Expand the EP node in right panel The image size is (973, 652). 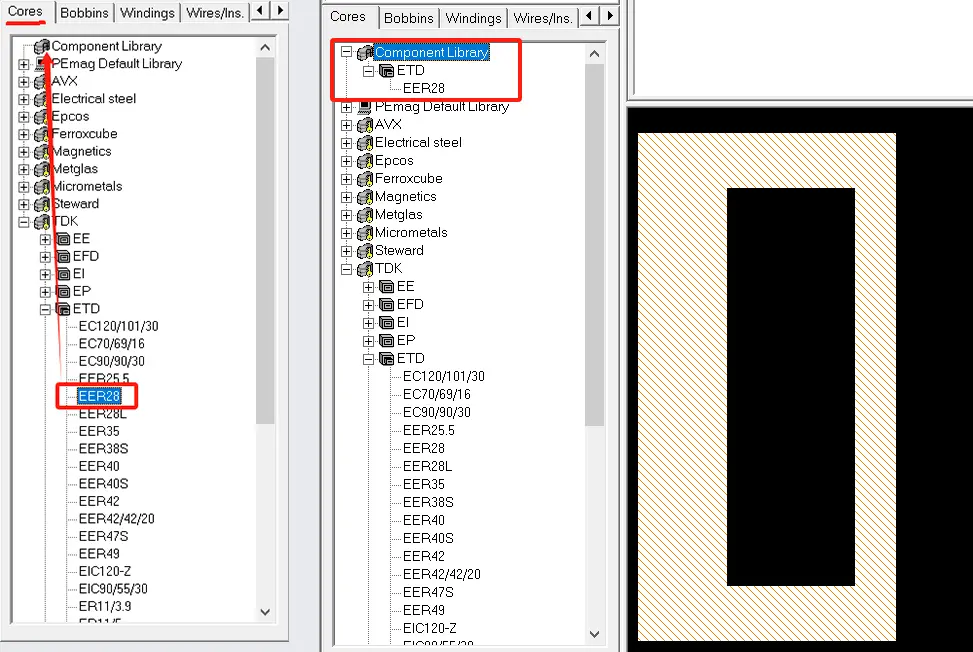pos(369,341)
